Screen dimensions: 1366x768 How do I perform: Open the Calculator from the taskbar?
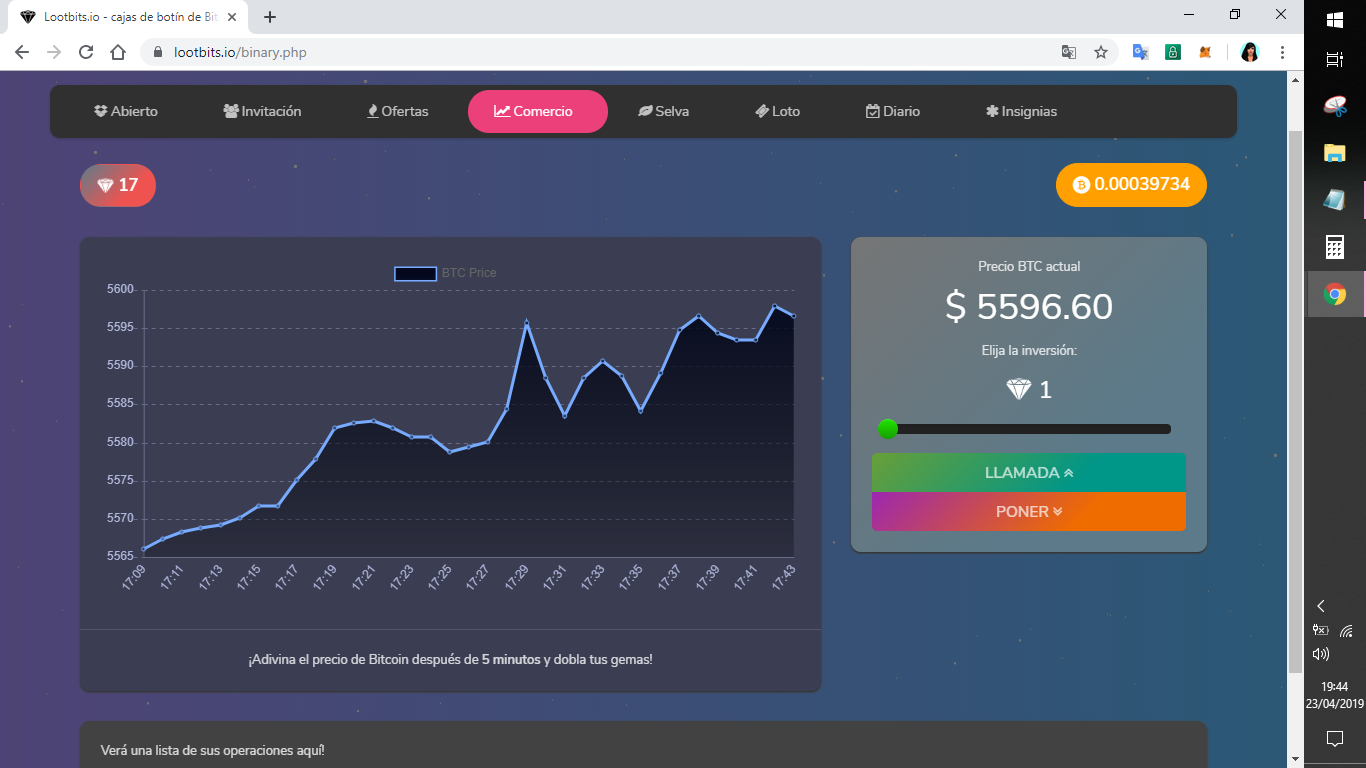click(x=1334, y=247)
